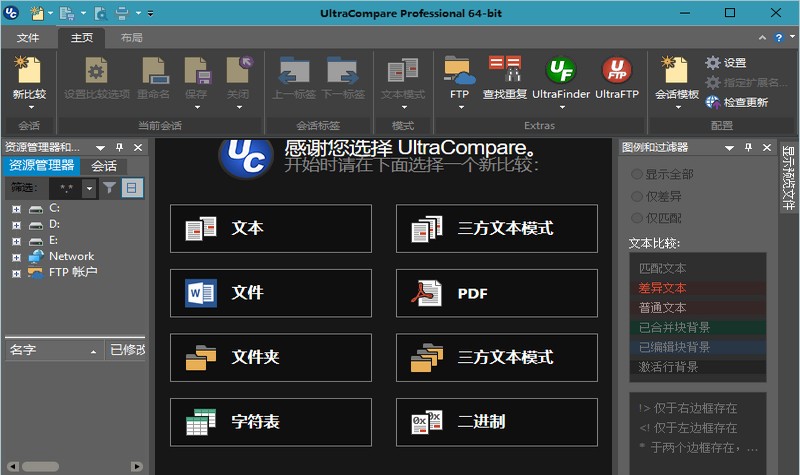The image size is (800, 475).
Task: Expand the C: drive node
Action: point(16,209)
